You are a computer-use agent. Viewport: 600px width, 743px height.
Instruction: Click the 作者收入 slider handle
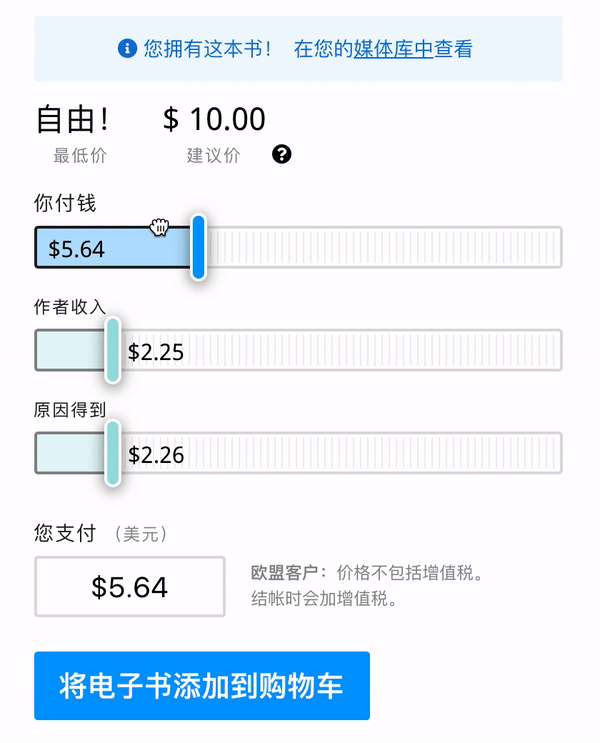[x=113, y=350]
